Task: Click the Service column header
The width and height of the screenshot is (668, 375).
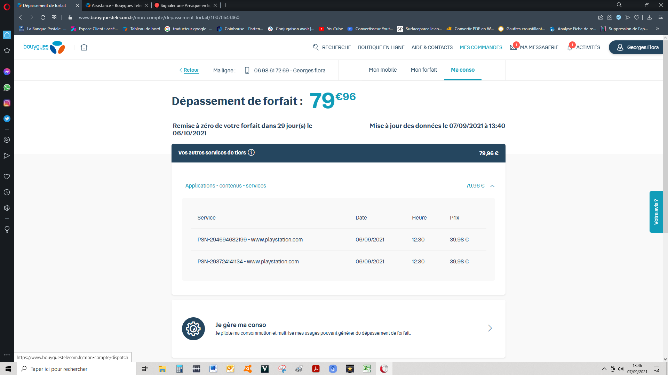Action: pyautogui.click(x=206, y=218)
